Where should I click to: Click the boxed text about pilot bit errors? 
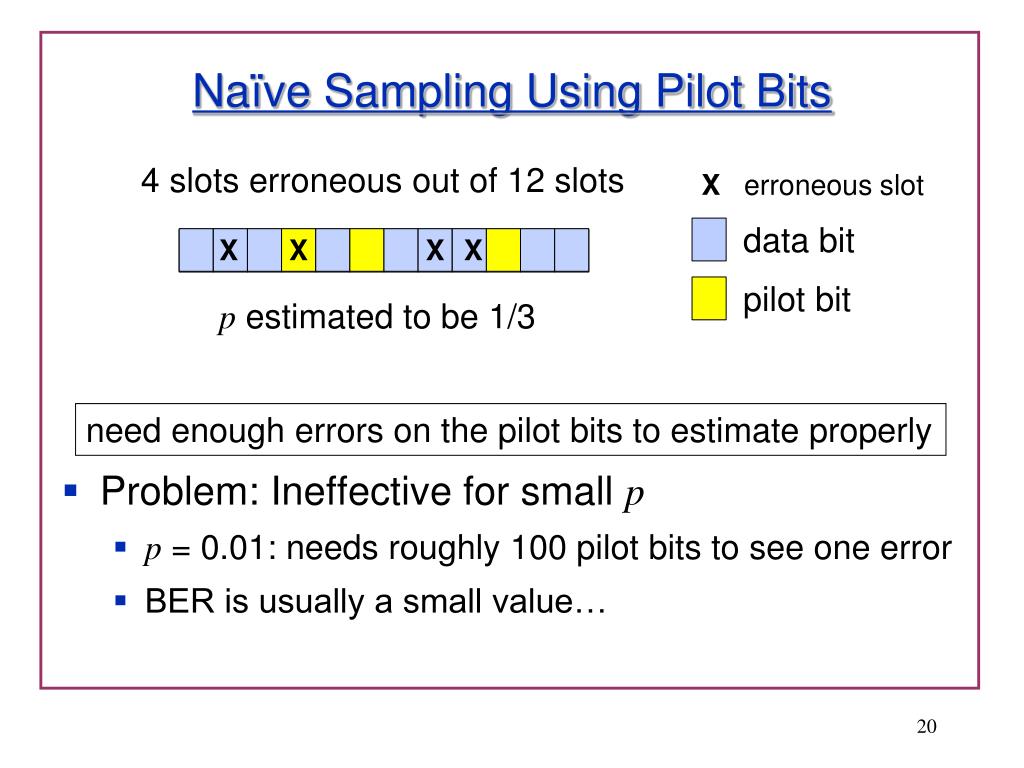[x=510, y=430]
